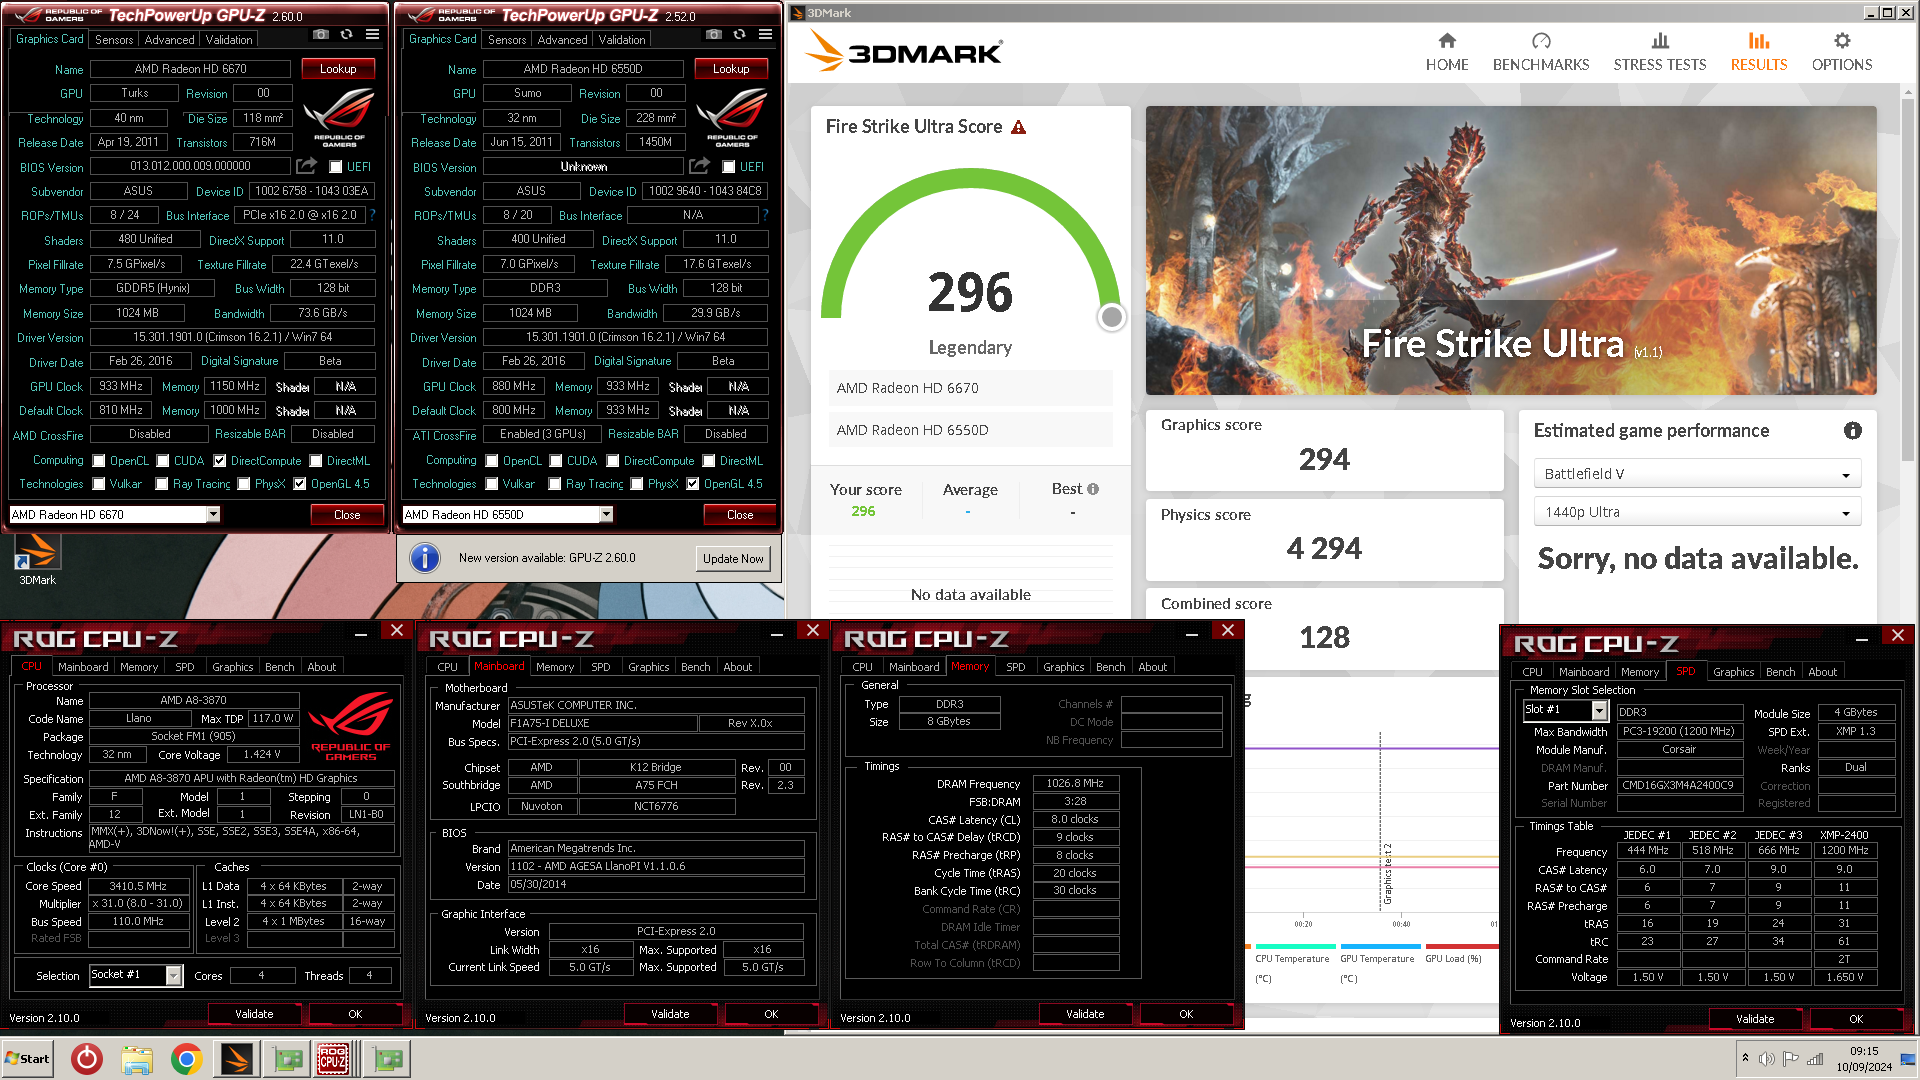The width and height of the screenshot is (1920, 1080).
Task: Open OPTIONS gear in 3DMark
Action: (x=1842, y=52)
